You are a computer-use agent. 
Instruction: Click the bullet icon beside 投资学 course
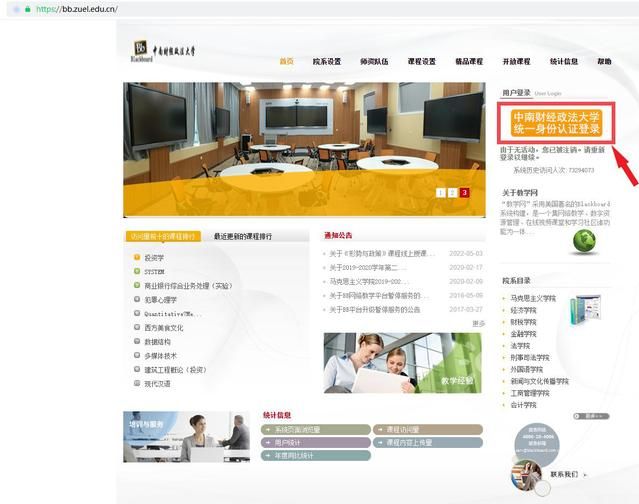[x=136, y=257]
